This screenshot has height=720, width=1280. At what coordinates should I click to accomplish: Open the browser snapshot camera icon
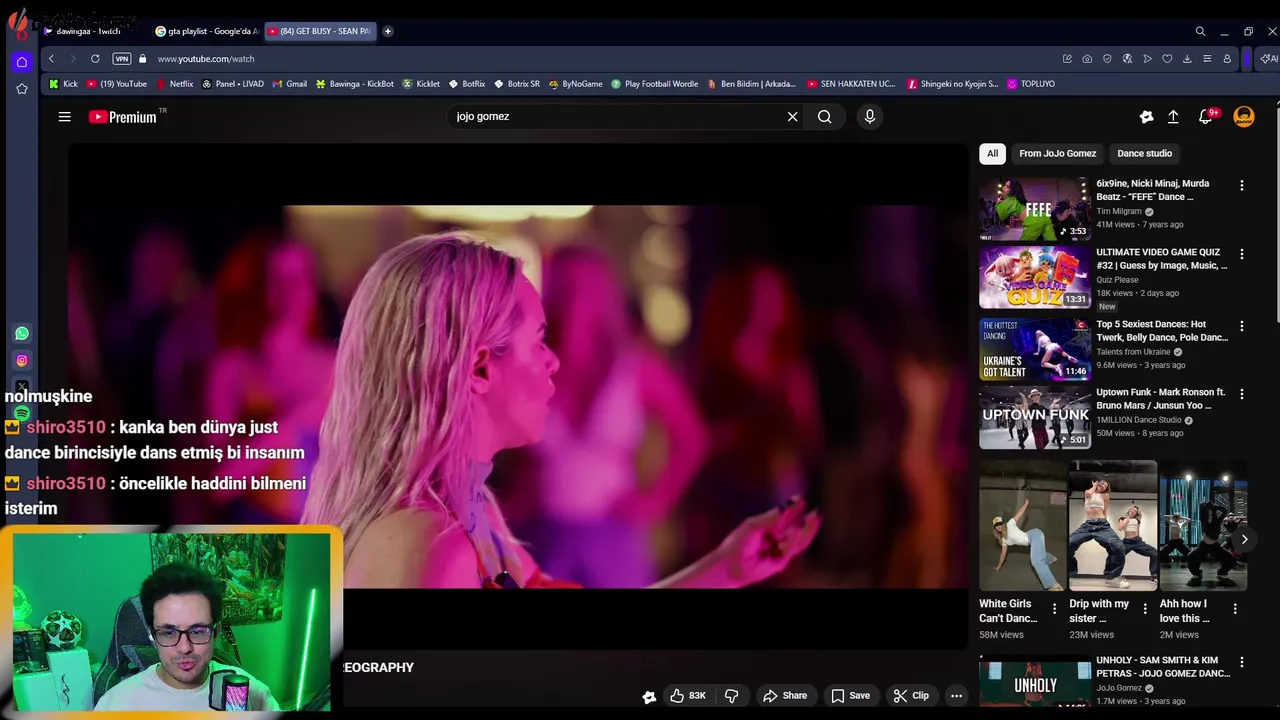coord(1087,59)
